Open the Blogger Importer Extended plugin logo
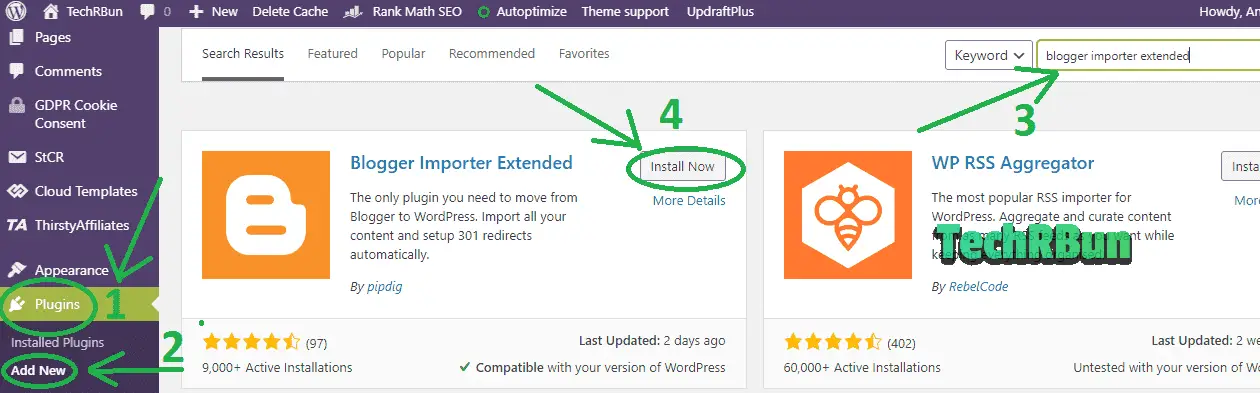 (265, 215)
